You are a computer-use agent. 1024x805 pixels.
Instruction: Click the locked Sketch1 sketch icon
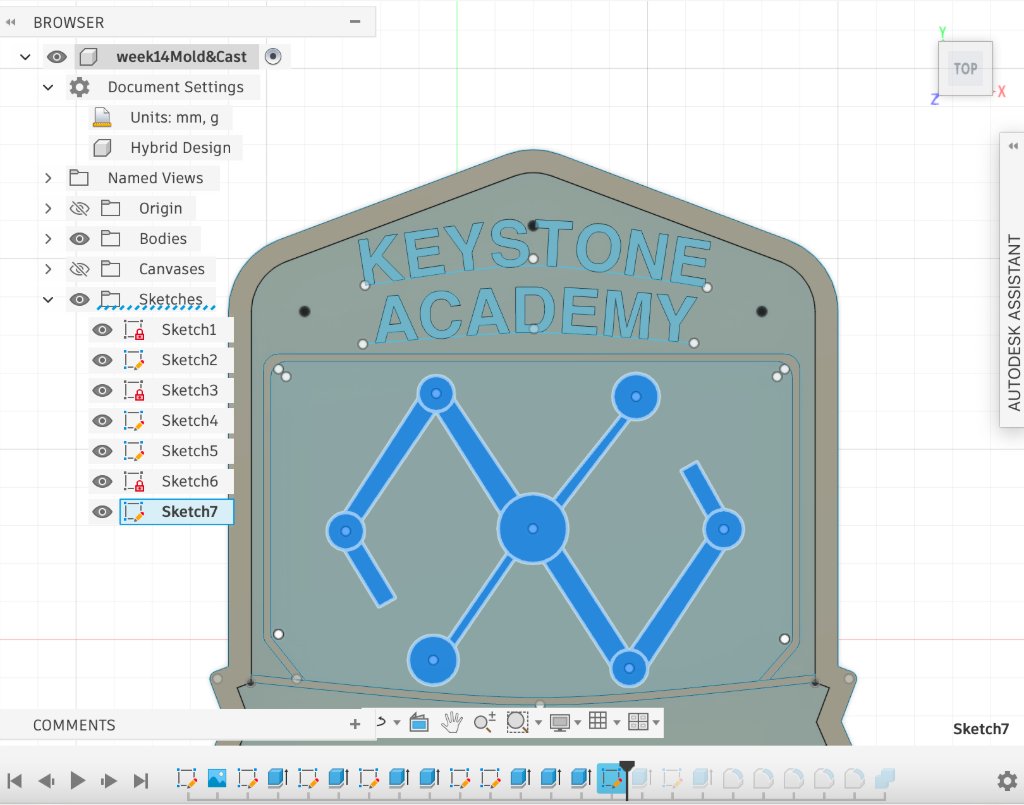tap(134, 330)
